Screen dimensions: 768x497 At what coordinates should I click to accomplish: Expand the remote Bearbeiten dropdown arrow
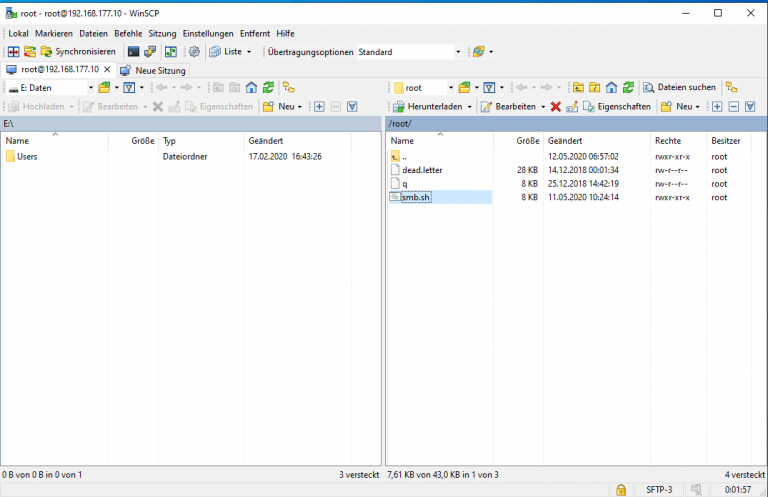(543, 106)
